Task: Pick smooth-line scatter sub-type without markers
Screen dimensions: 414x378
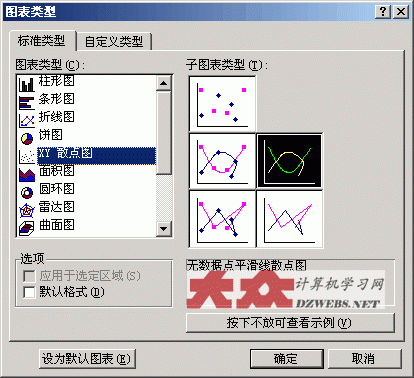Action: (289, 161)
